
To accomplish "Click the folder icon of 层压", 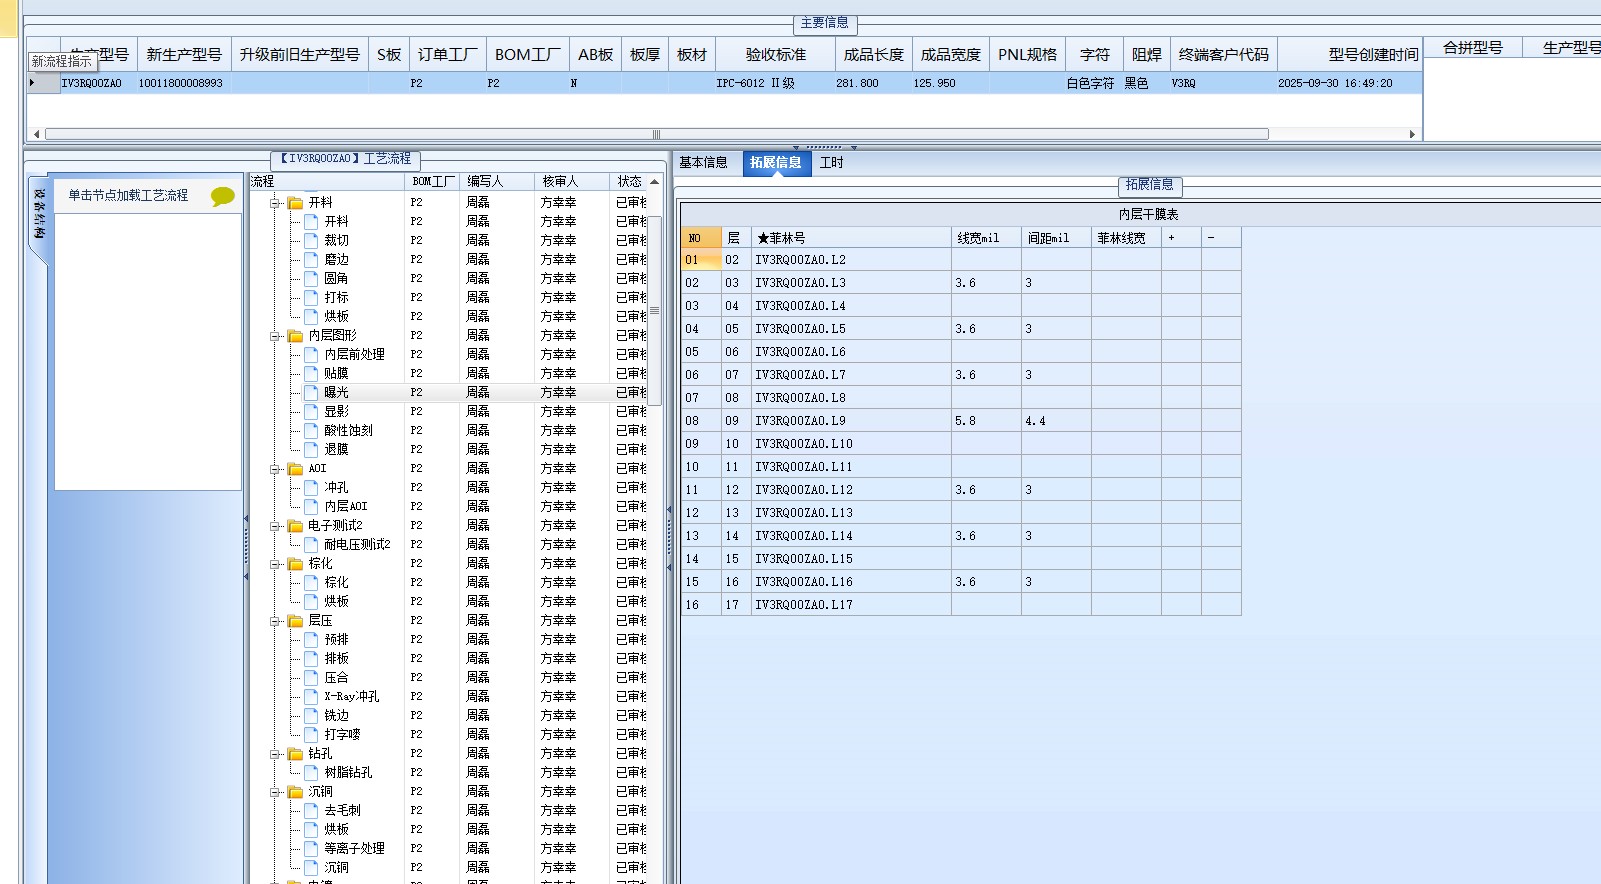I will click(x=295, y=621).
